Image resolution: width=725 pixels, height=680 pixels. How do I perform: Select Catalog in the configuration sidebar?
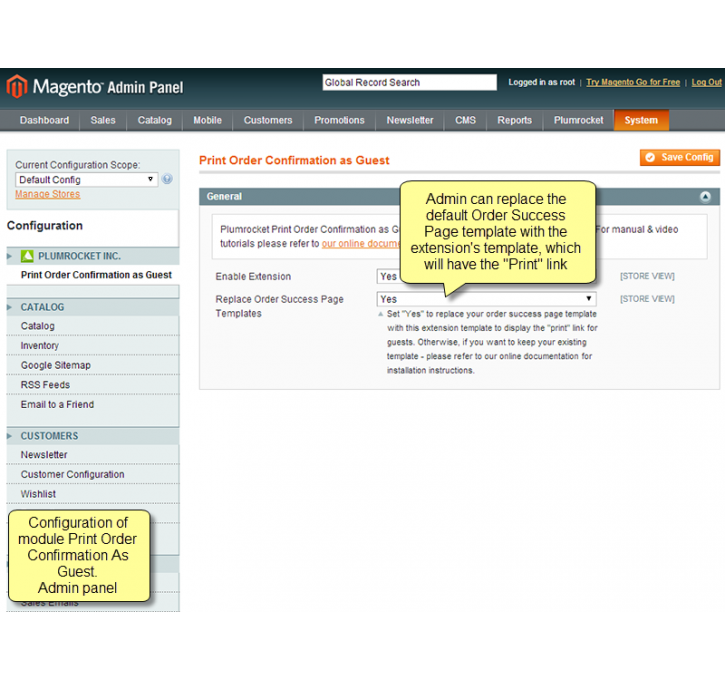37,326
